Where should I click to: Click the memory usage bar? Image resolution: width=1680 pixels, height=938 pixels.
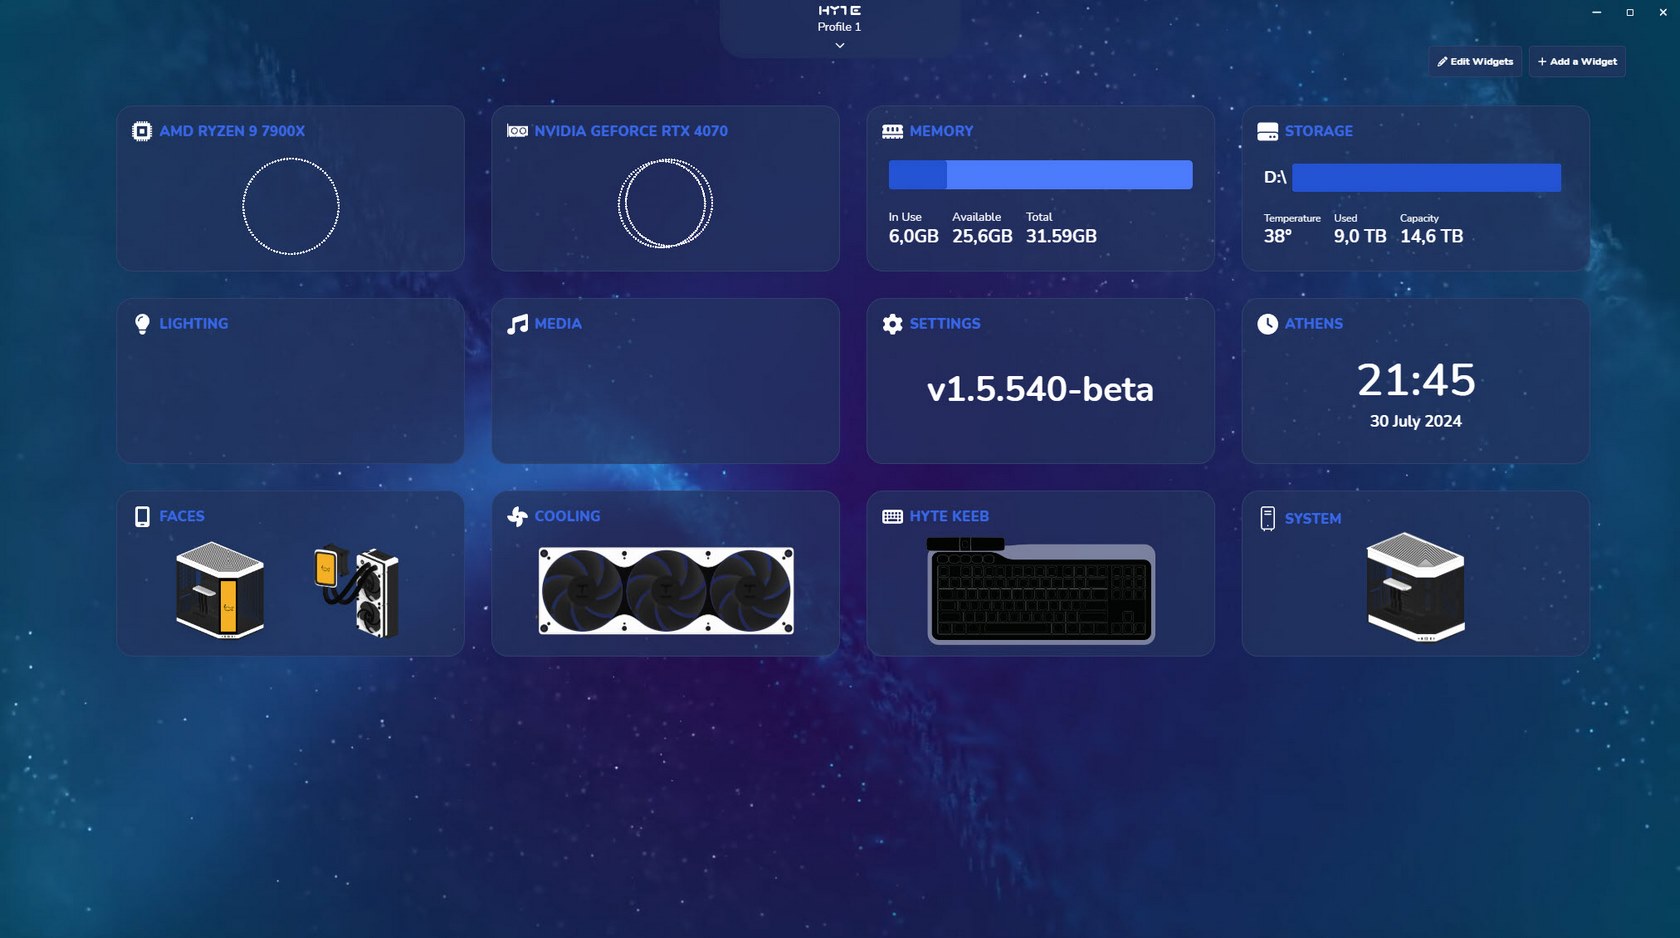pyautogui.click(x=1040, y=175)
